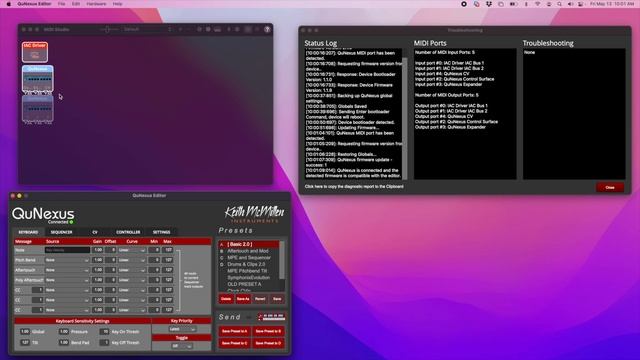Close the Troubleshooting window via Close button
Viewport: 640px width, 360px height.
coord(610,187)
